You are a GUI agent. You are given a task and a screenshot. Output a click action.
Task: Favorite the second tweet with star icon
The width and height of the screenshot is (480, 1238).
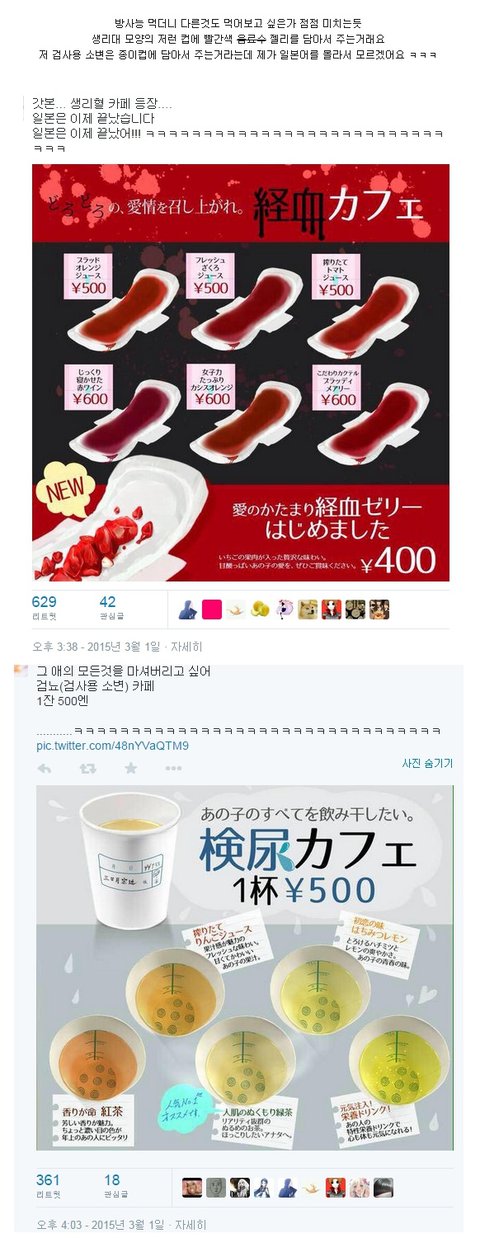click(x=130, y=768)
